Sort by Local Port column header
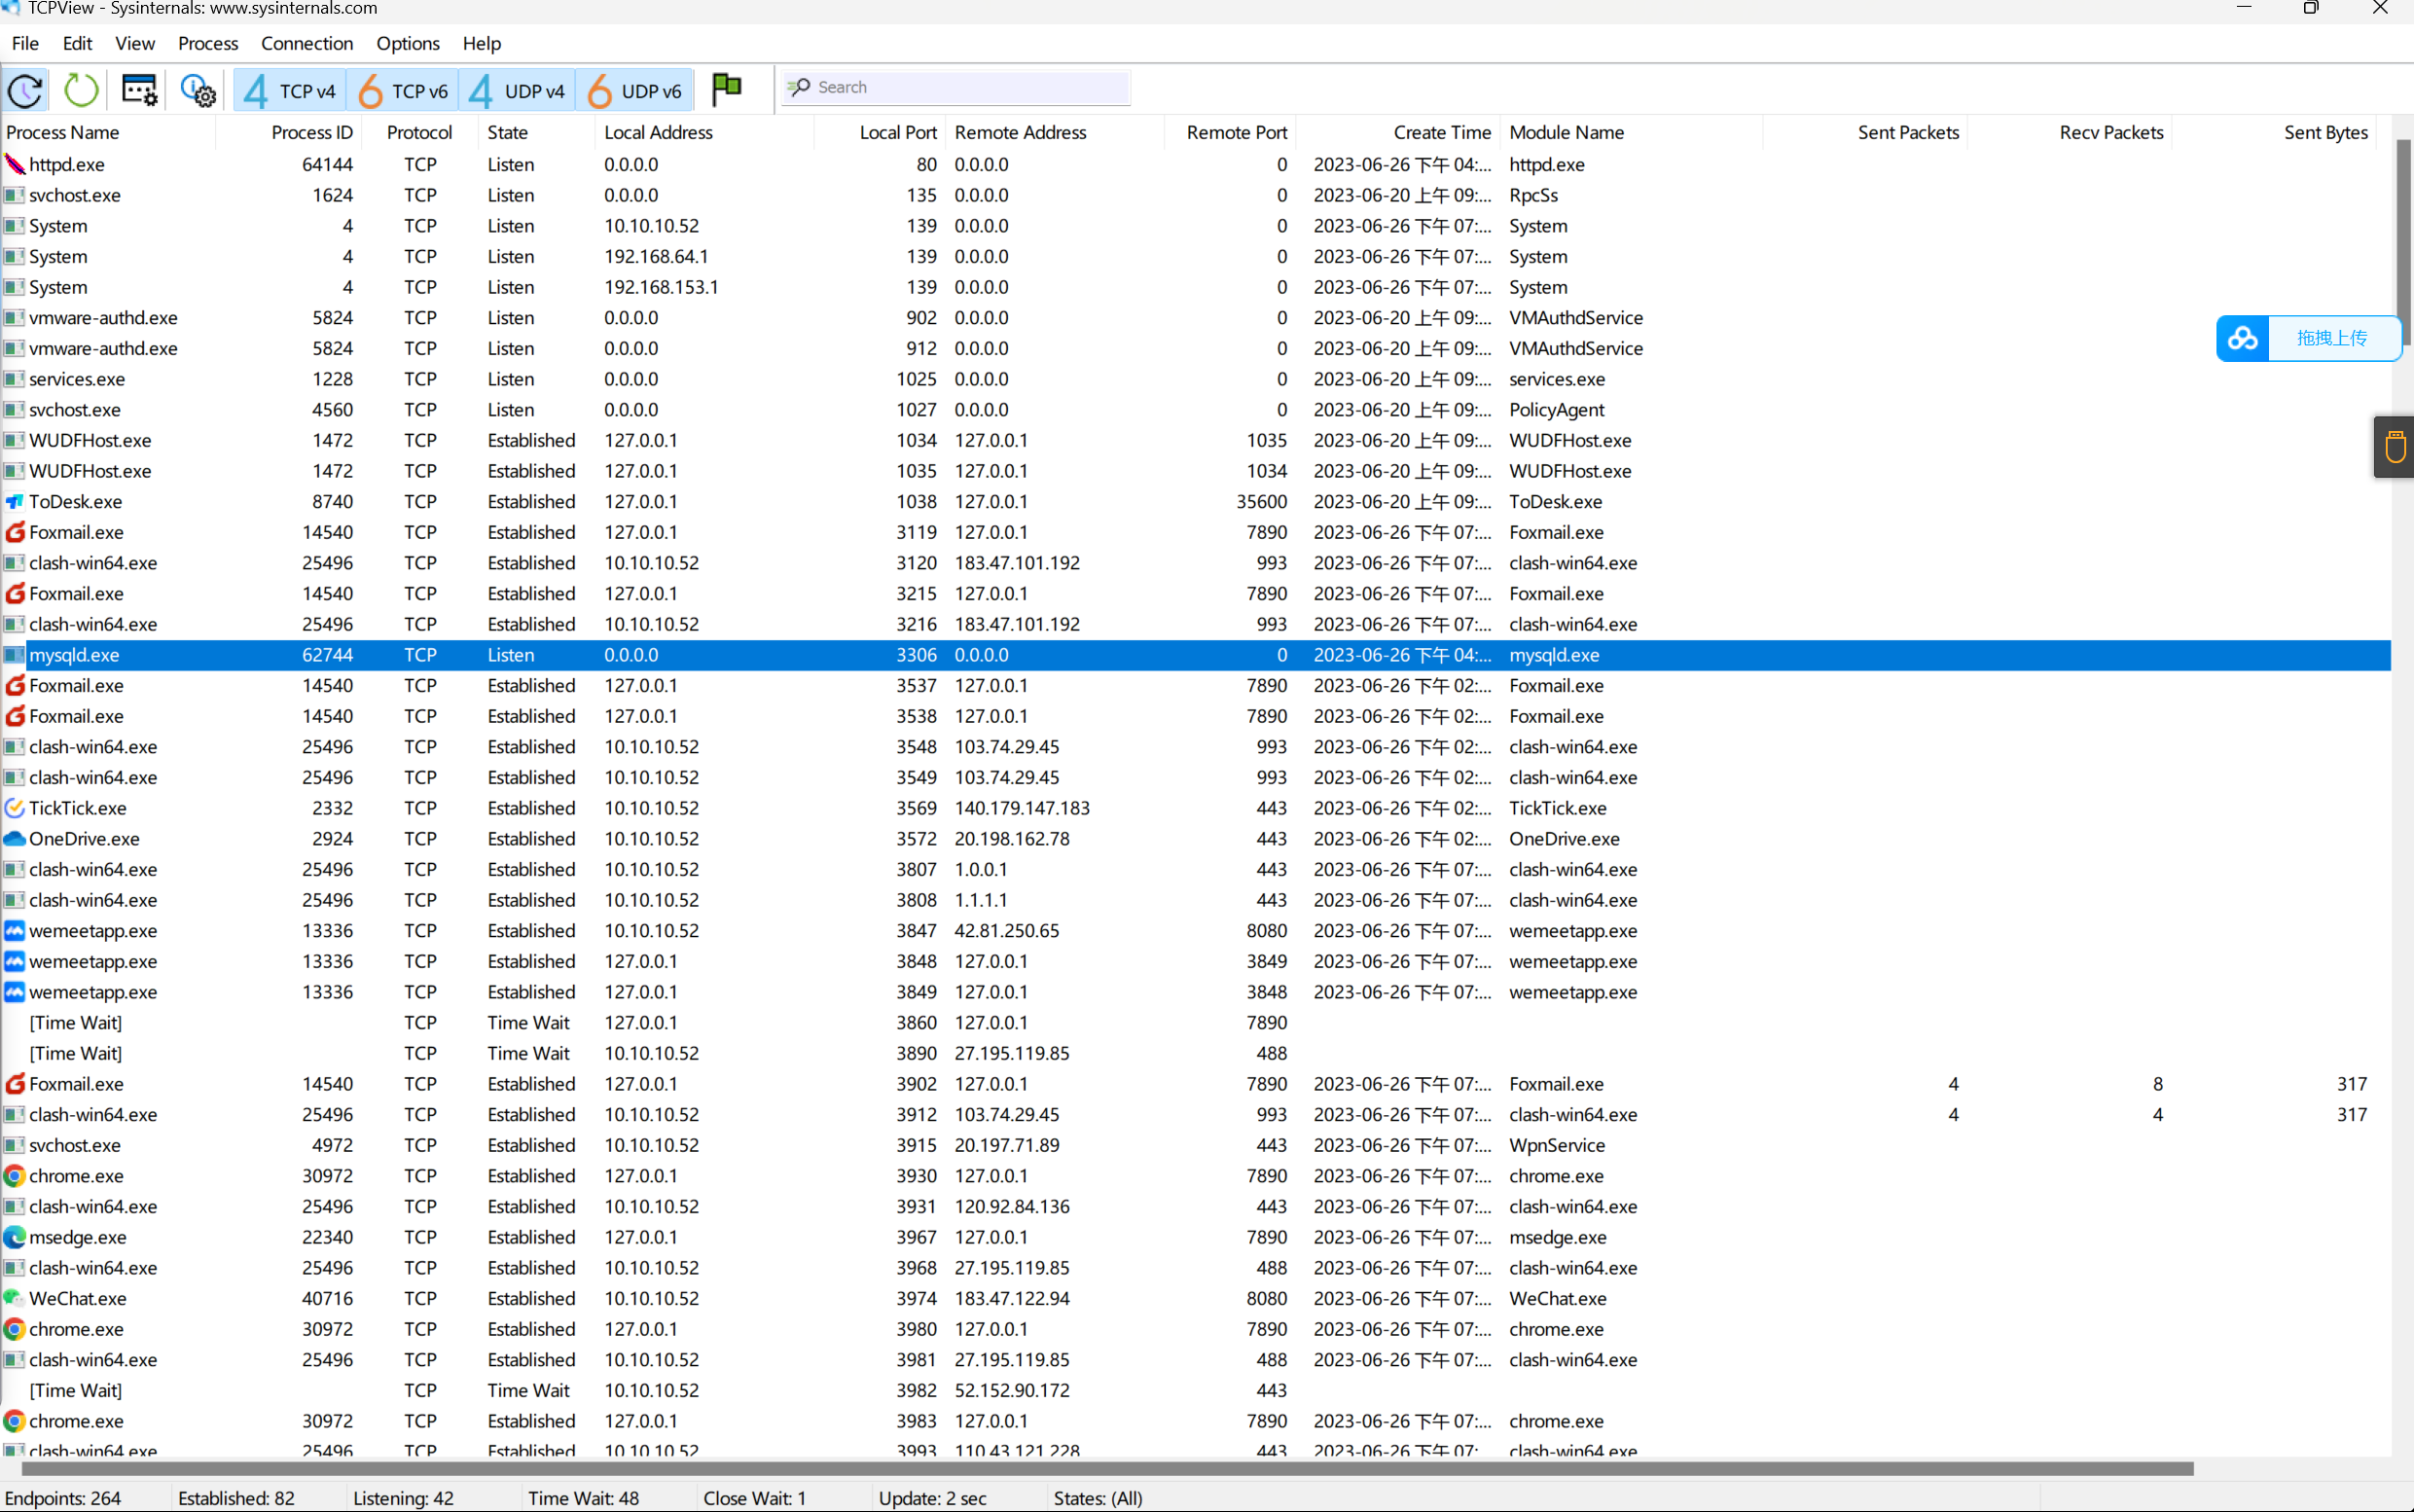Screen dimensions: 2414x1512 897,132
